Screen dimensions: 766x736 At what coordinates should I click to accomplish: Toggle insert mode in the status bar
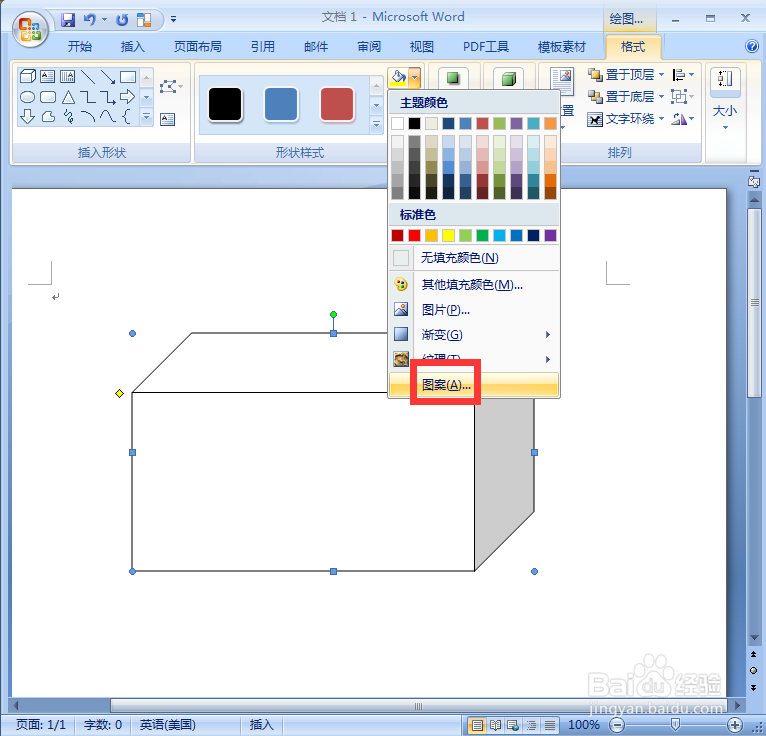pos(261,724)
